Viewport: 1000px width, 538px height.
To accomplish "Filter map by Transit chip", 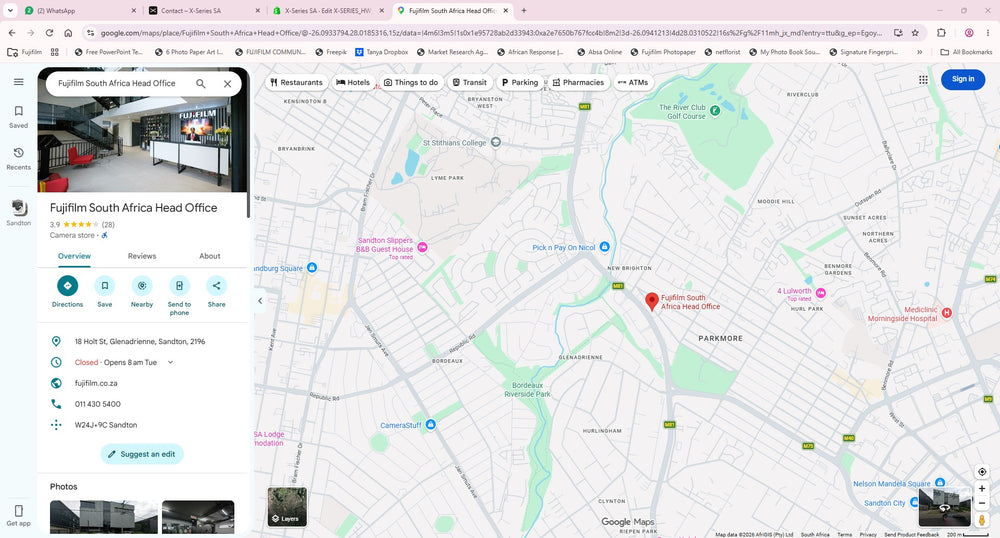I will coord(469,82).
